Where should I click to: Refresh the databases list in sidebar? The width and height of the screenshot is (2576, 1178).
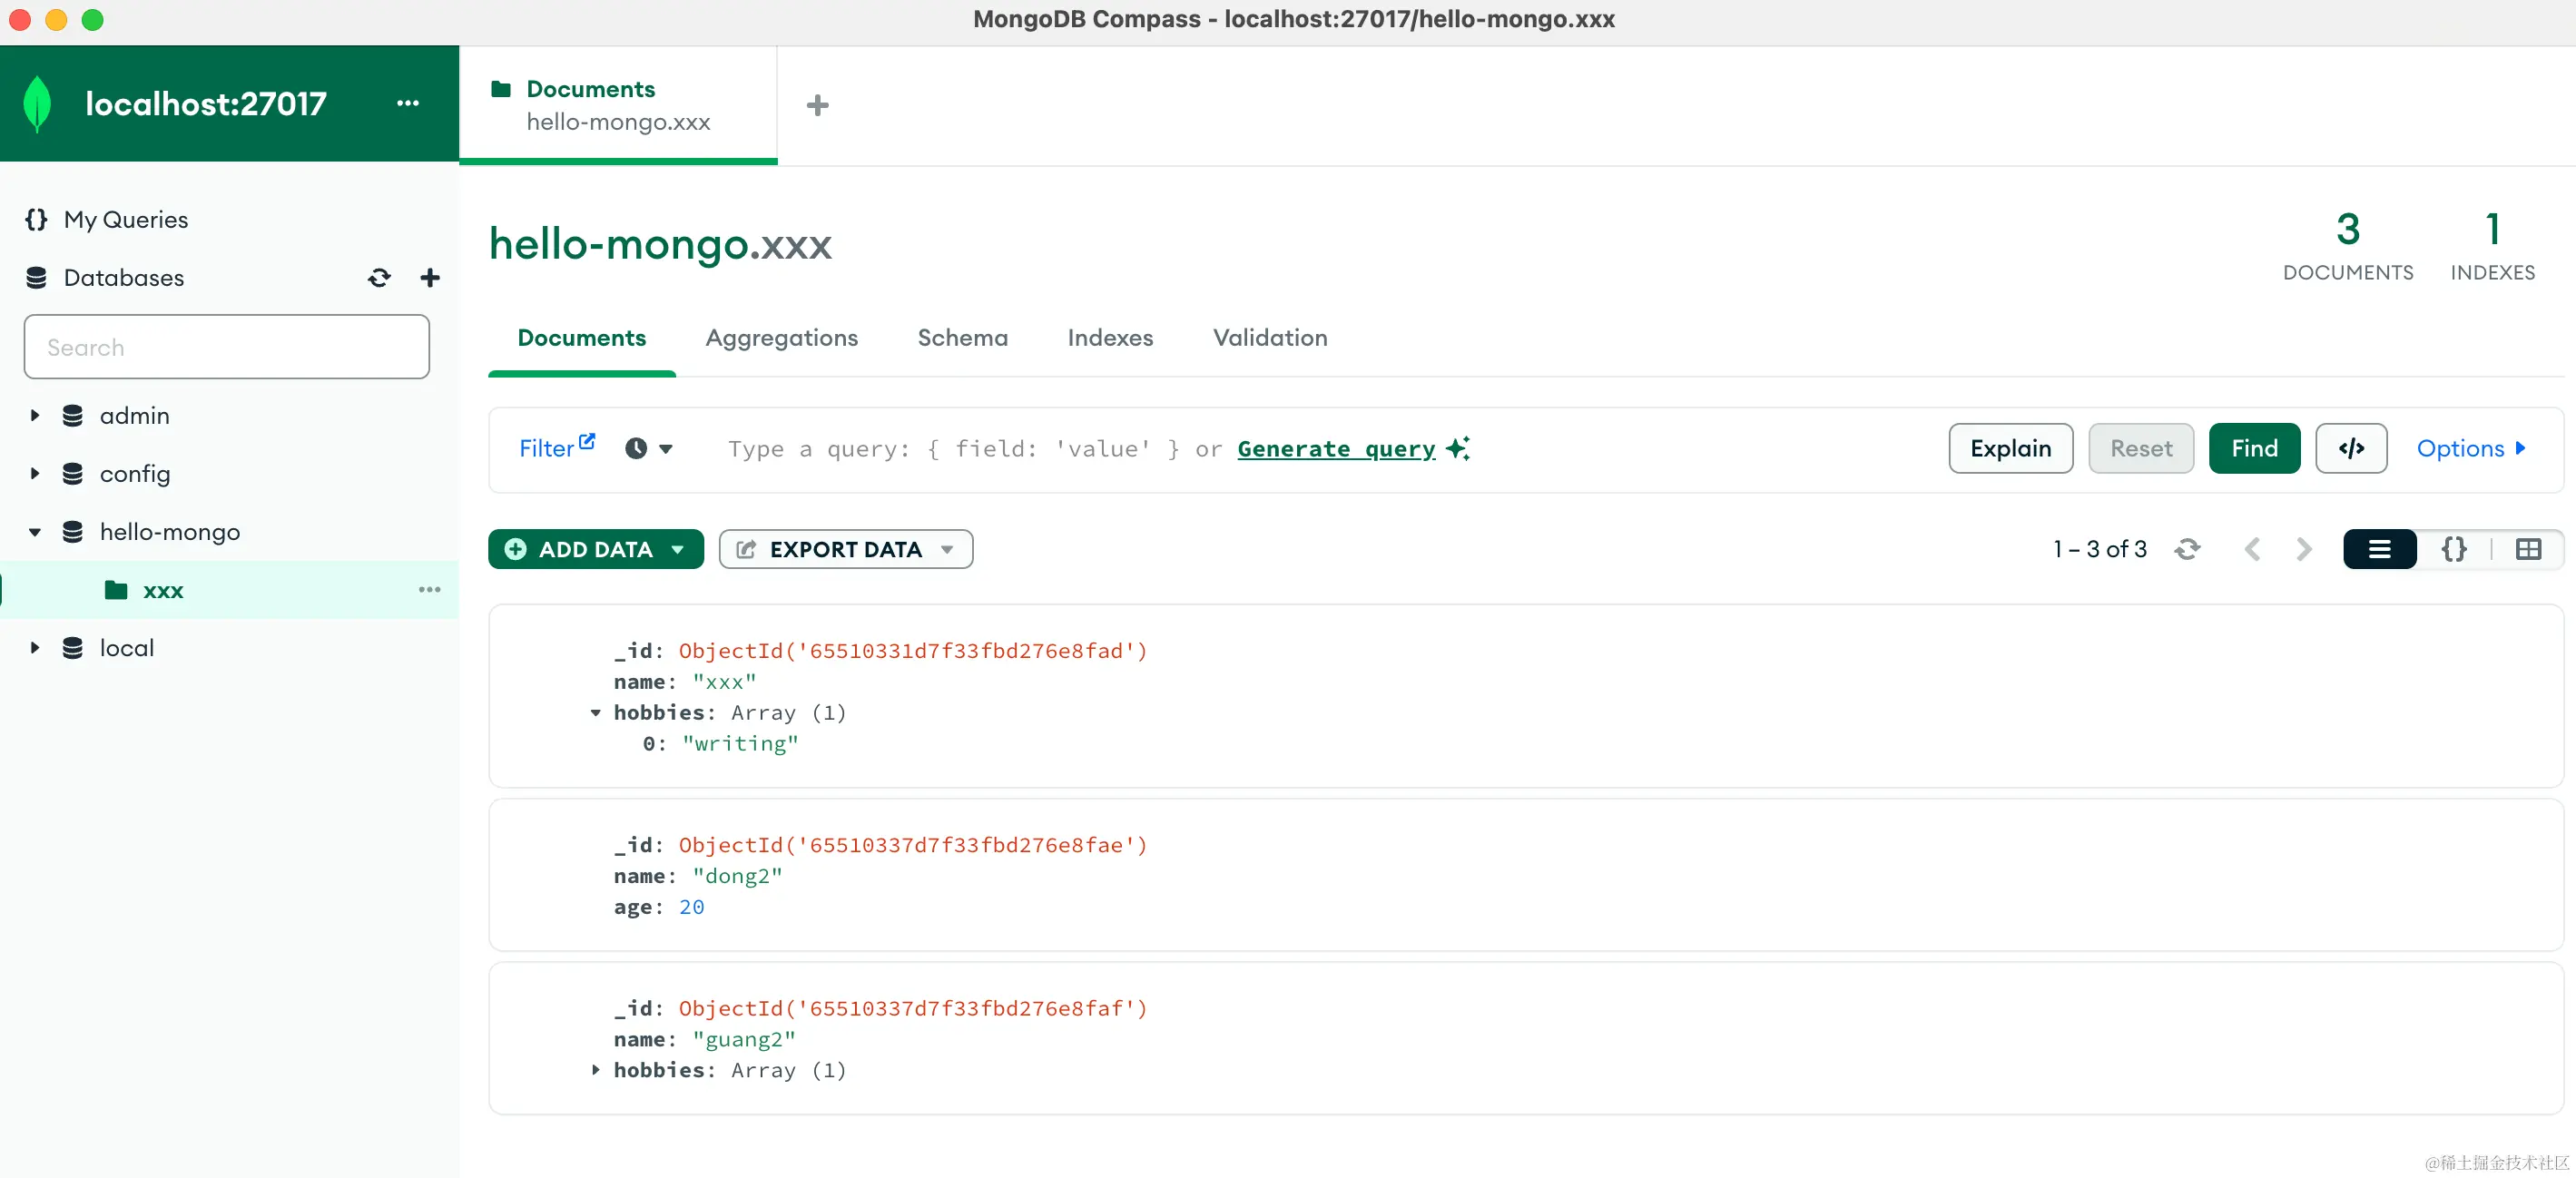coord(379,278)
